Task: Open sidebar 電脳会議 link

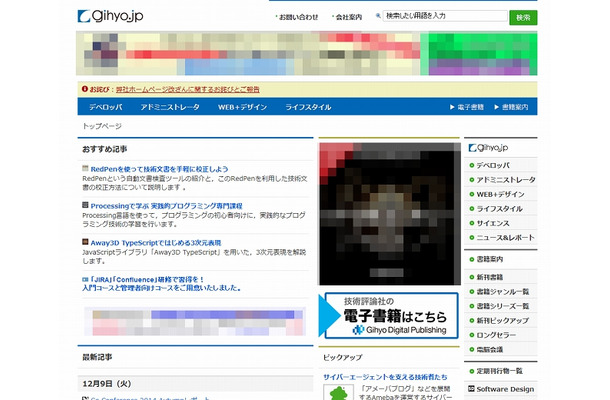Action: click(490, 349)
